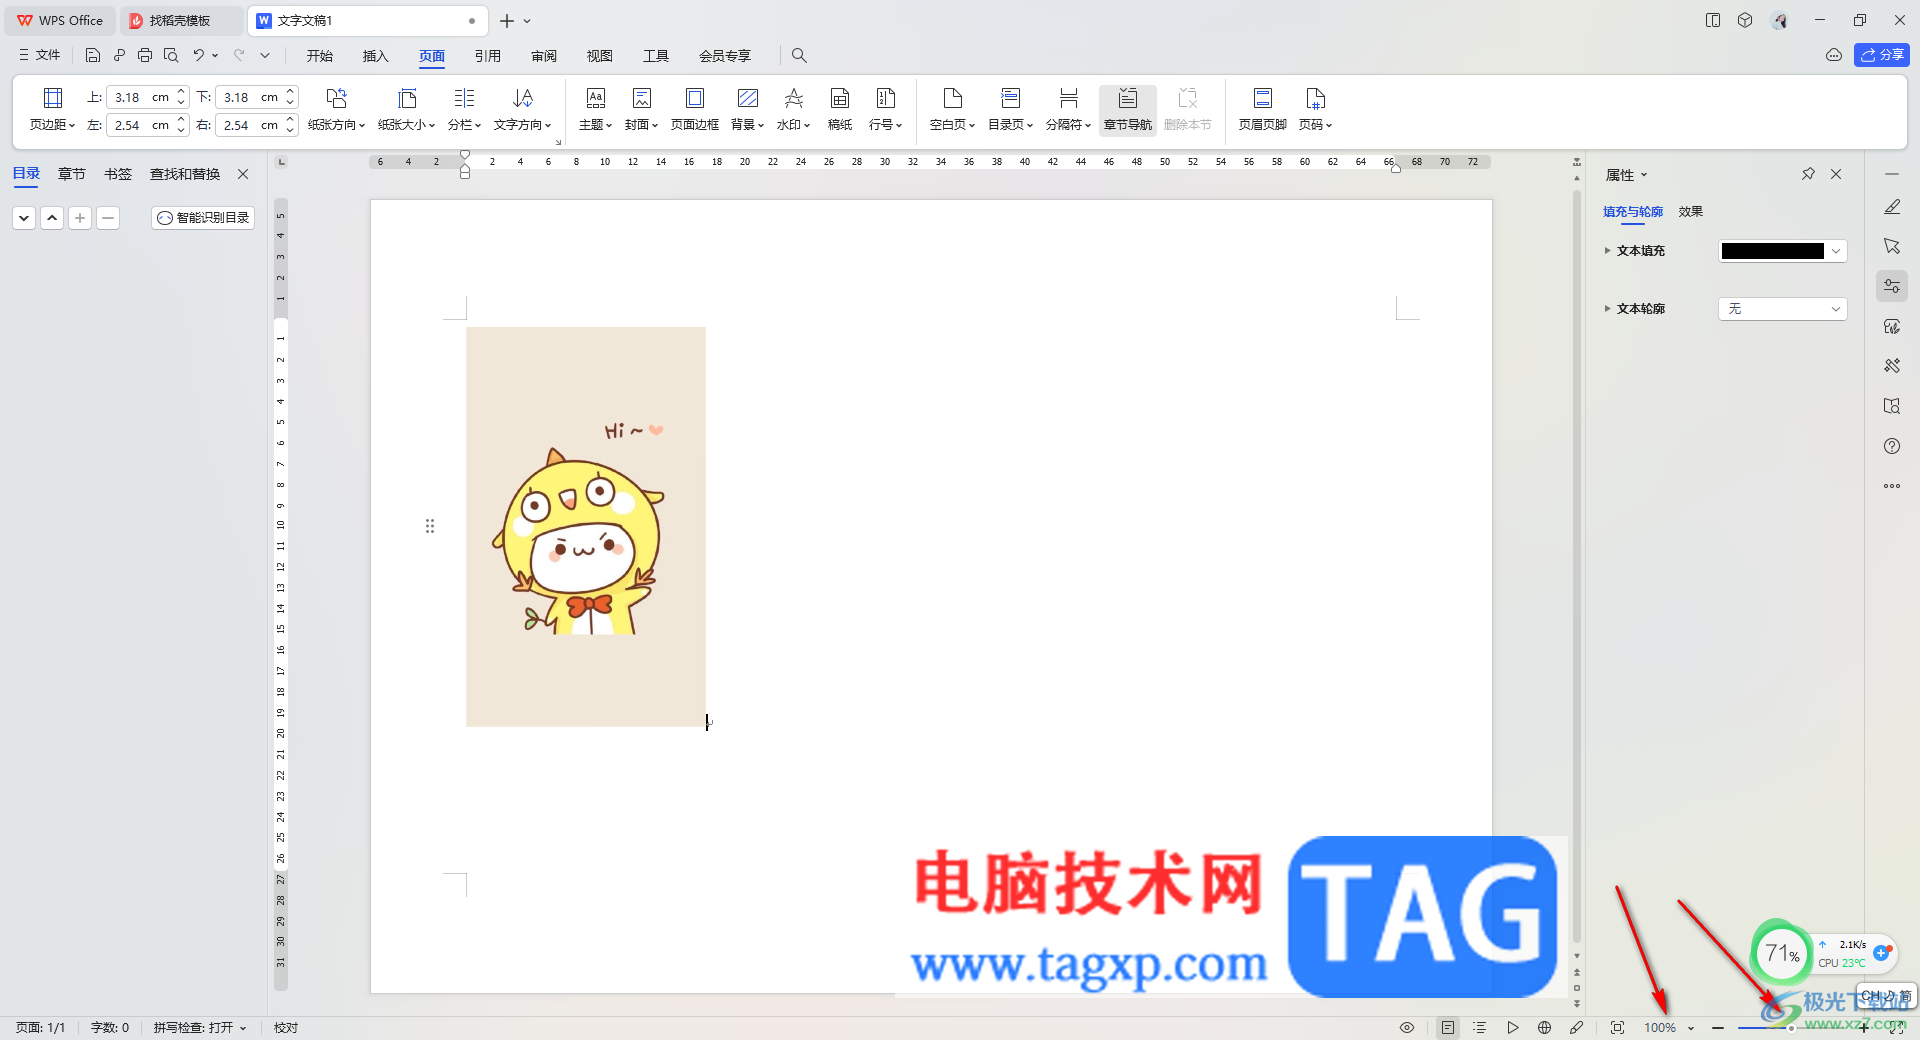Switch to outline view in status bar
The width and height of the screenshot is (1920, 1040).
click(x=1480, y=1028)
